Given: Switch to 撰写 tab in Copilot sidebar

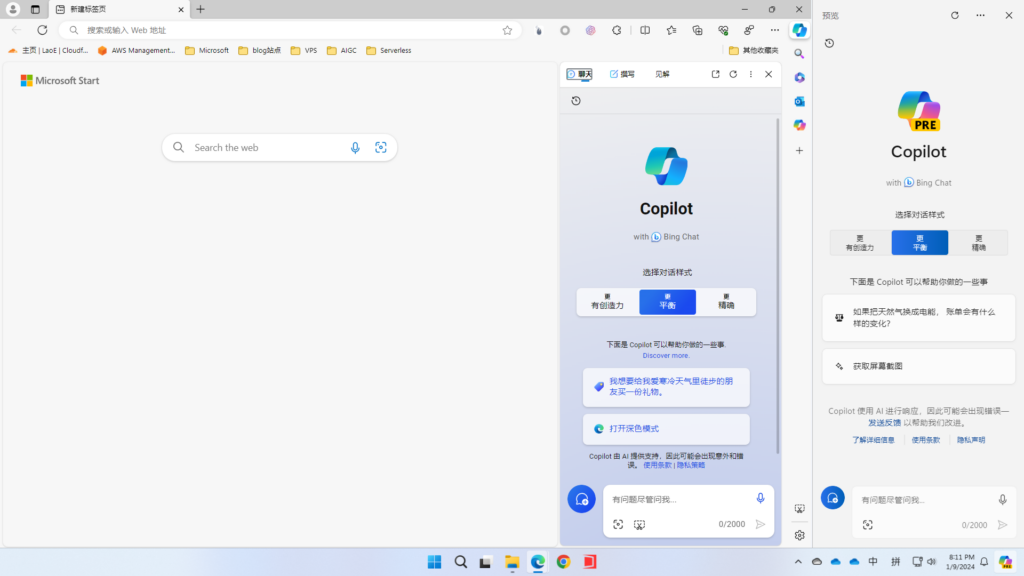Looking at the screenshot, I should [622, 74].
